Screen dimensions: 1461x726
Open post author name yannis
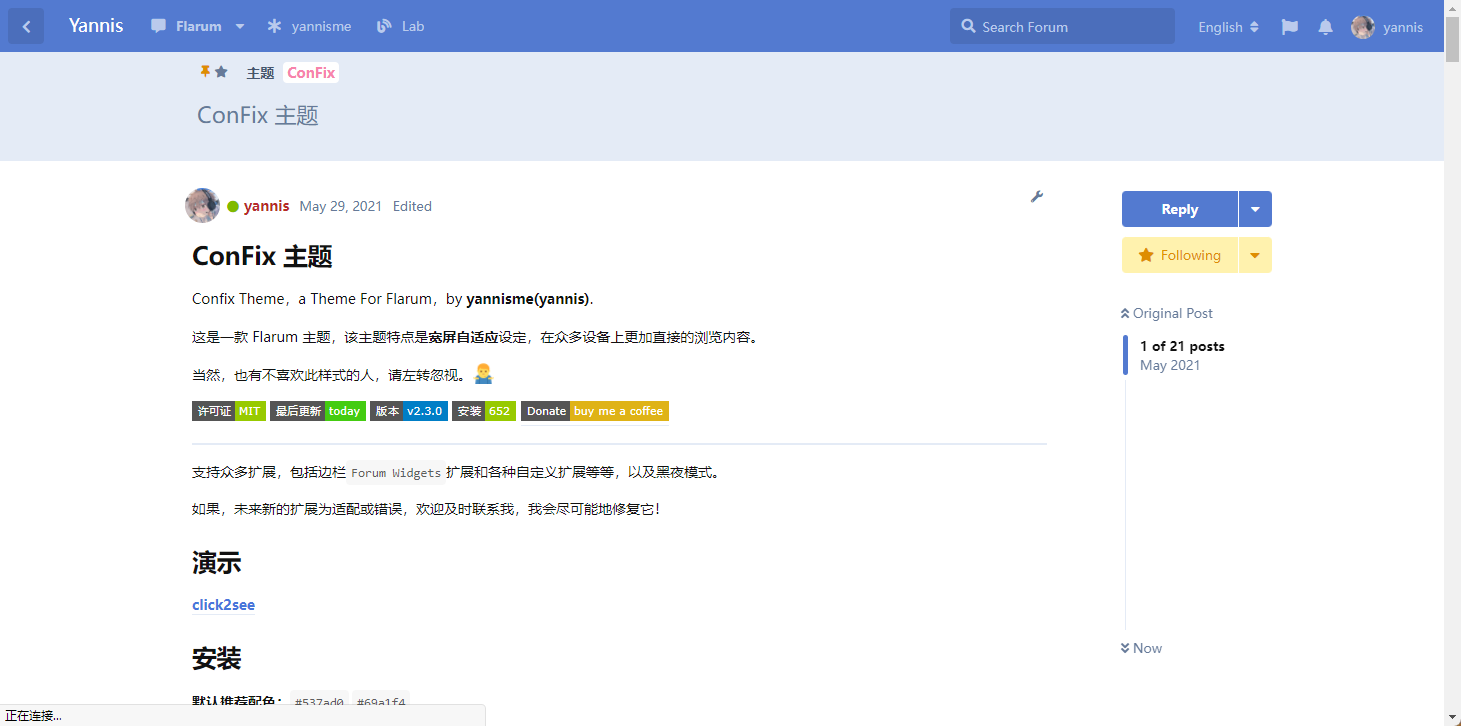pyautogui.click(x=266, y=206)
